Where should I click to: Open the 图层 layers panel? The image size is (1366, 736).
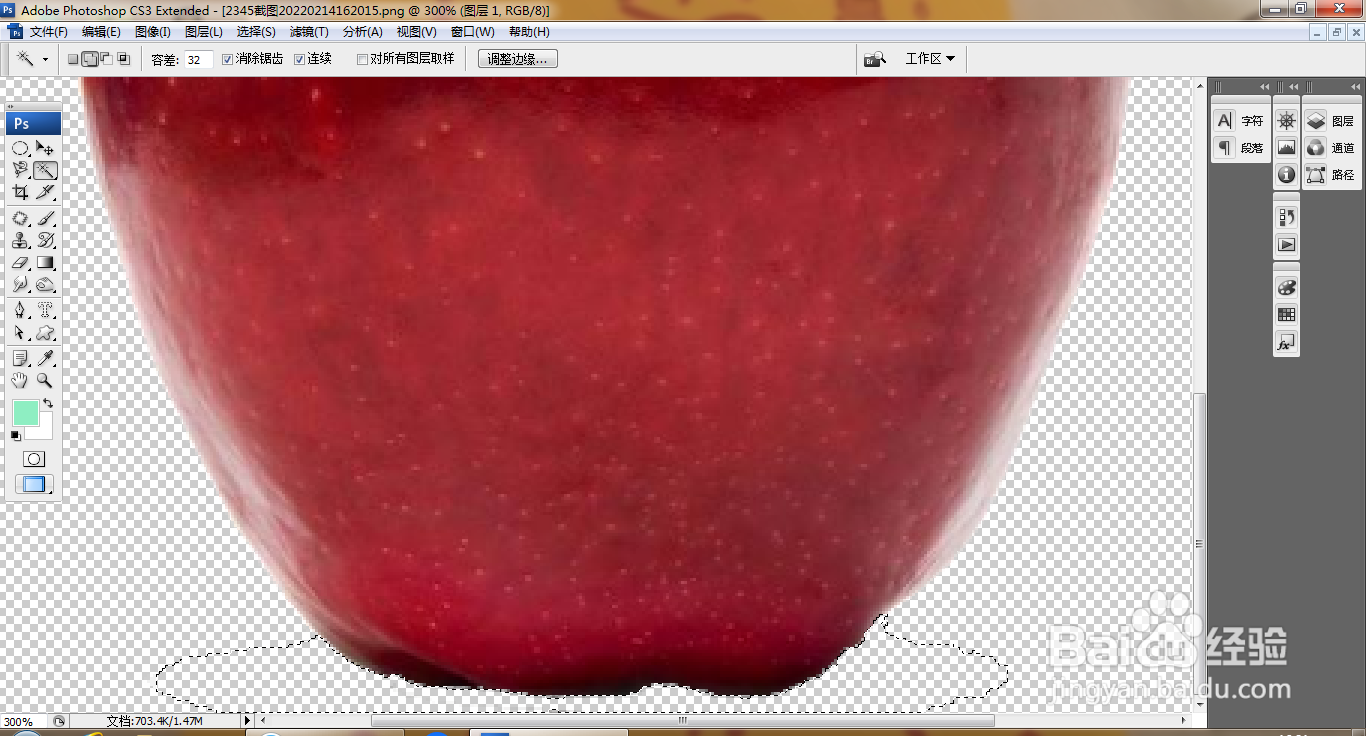click(1331, 121)
